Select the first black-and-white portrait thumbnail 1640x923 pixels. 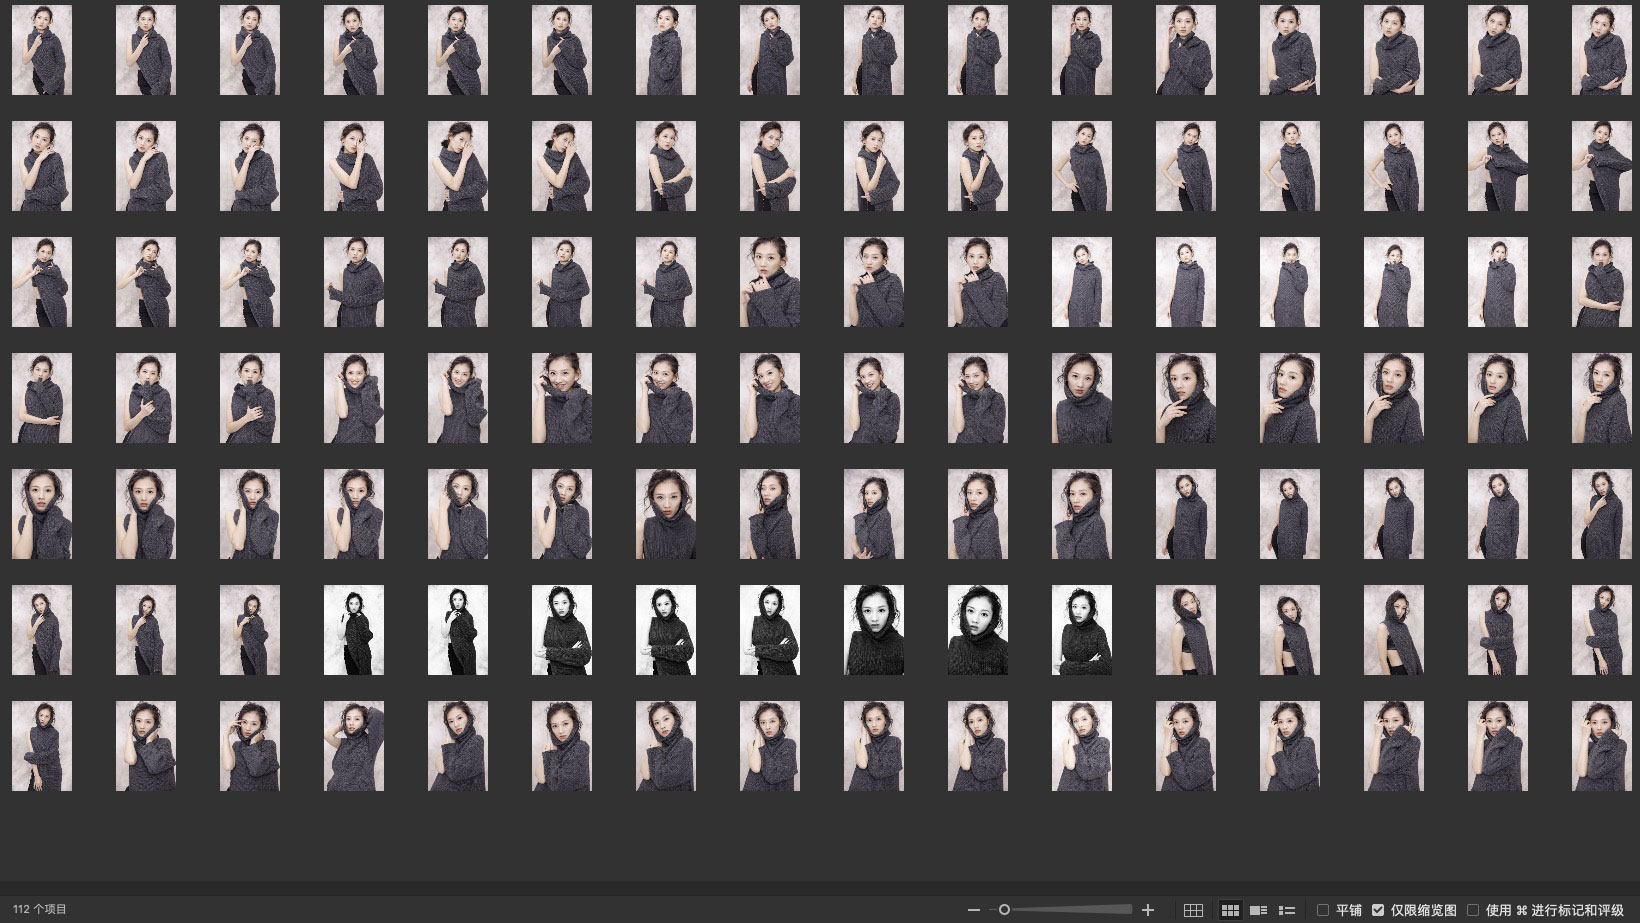[x=354, y=630]
